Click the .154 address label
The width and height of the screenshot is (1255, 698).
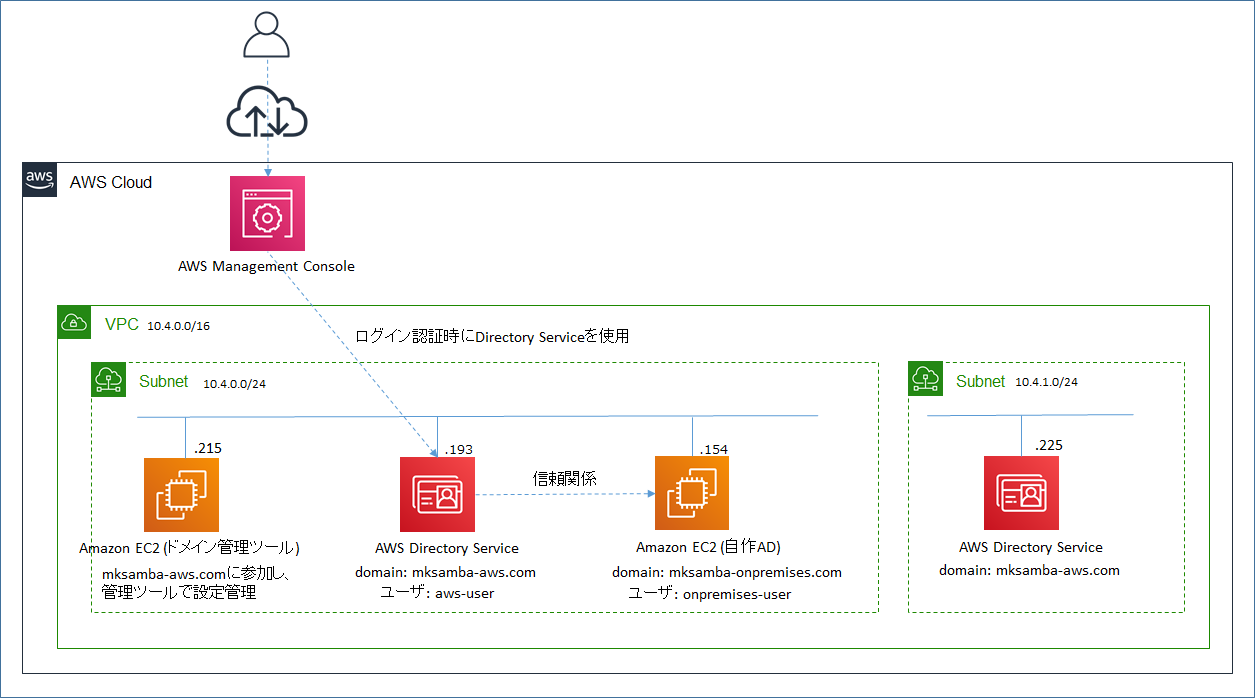tap(714, 449)
